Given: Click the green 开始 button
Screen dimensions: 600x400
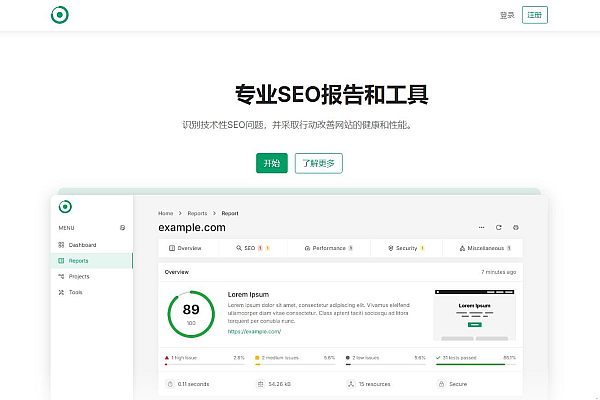Looking at the screenshot, I should pos(272,163).
